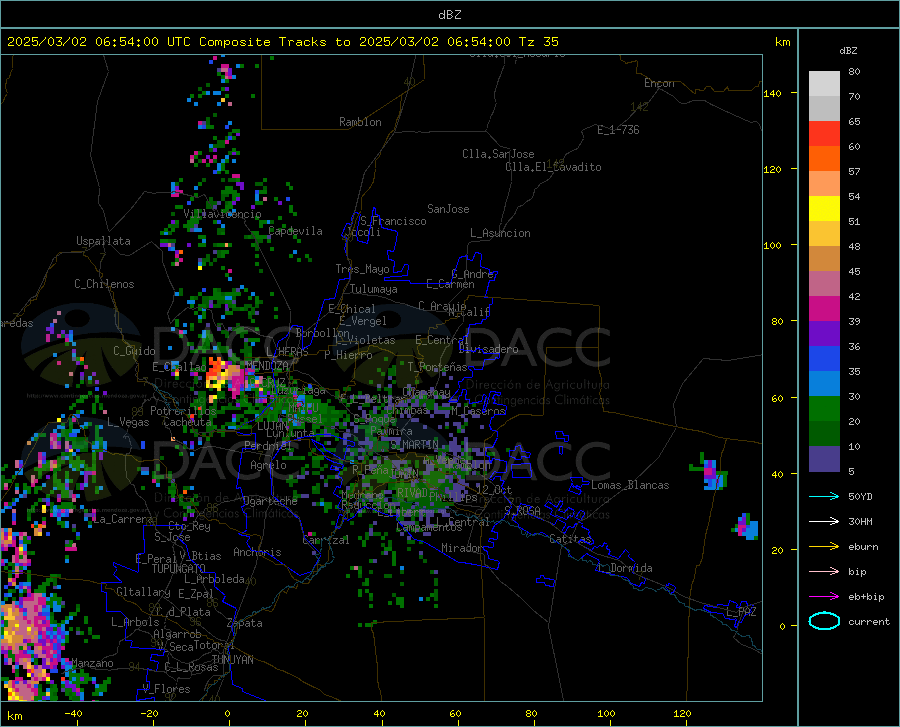Click the Lomas_Blancas place label
This screenshot has height=727, width=900.
630,485
